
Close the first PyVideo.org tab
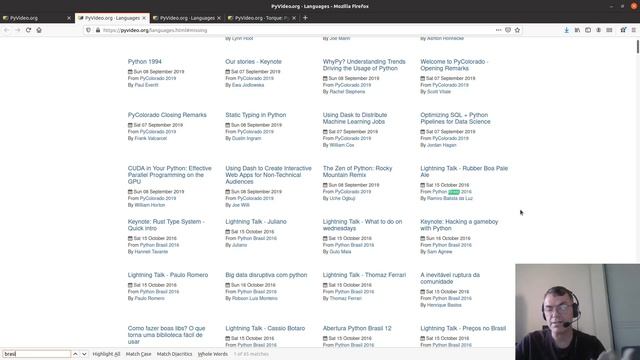coord(69,18)
